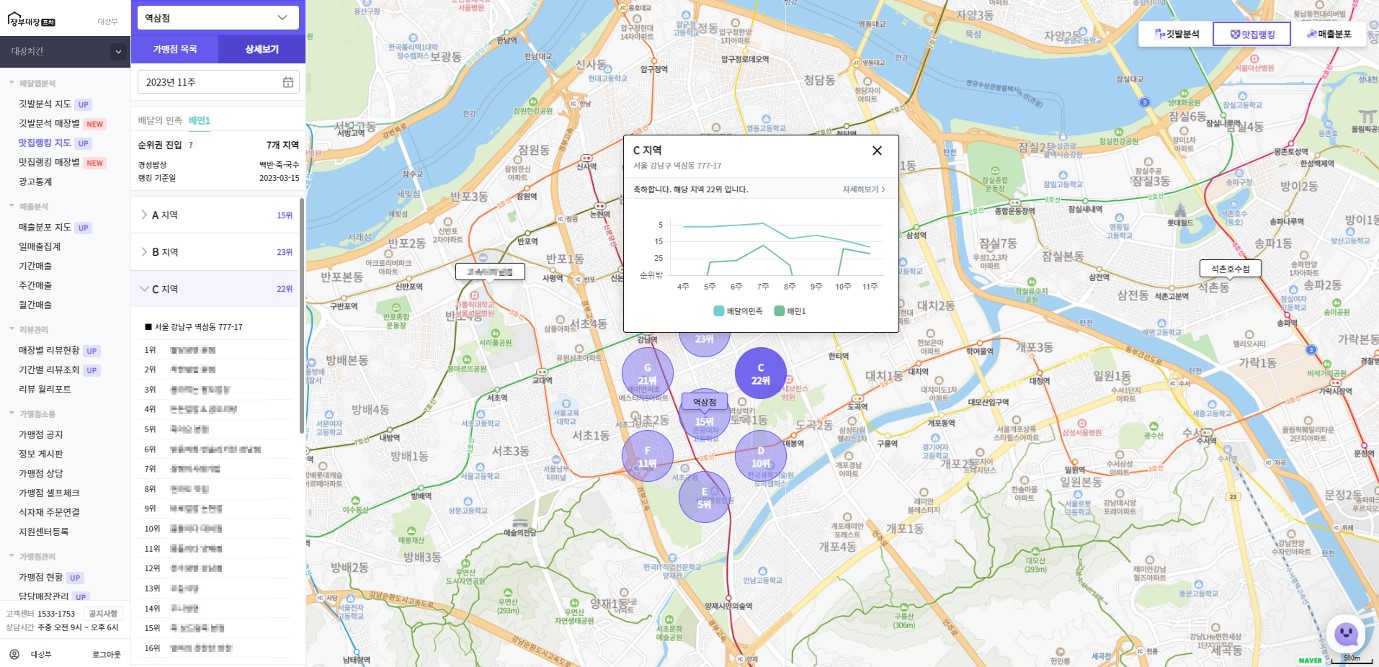Select the 배달의 민족 tab
This screenshot has width=1379, height=667.
[160, 120]
